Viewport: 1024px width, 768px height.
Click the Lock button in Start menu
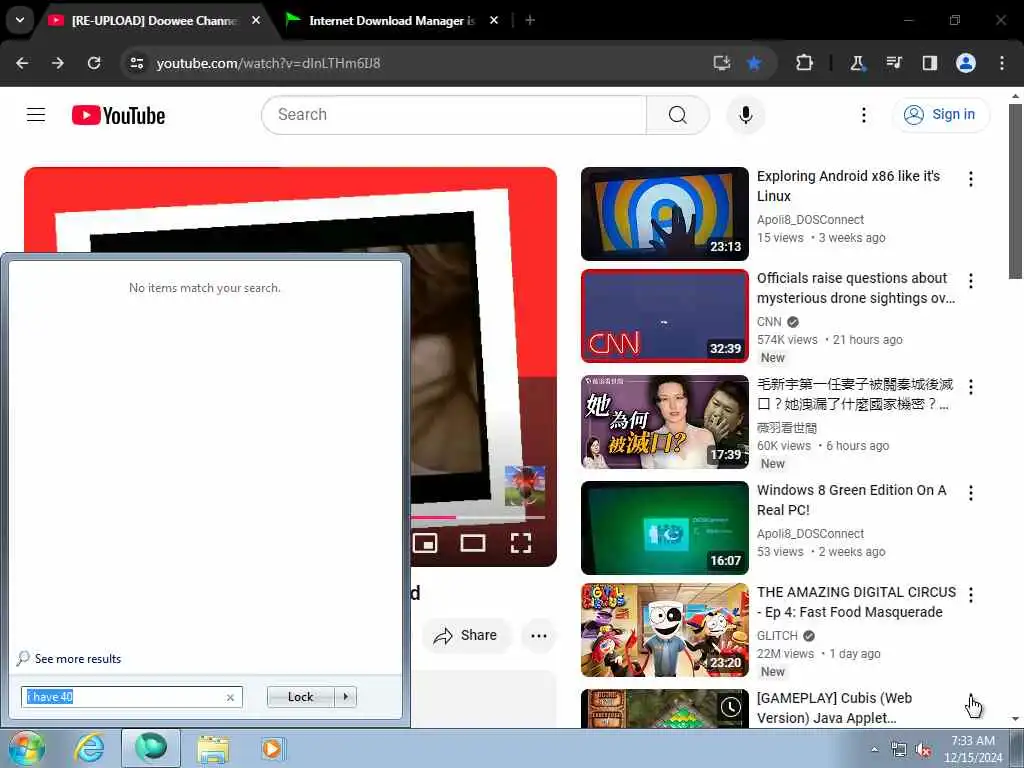[x=300, y=697]
